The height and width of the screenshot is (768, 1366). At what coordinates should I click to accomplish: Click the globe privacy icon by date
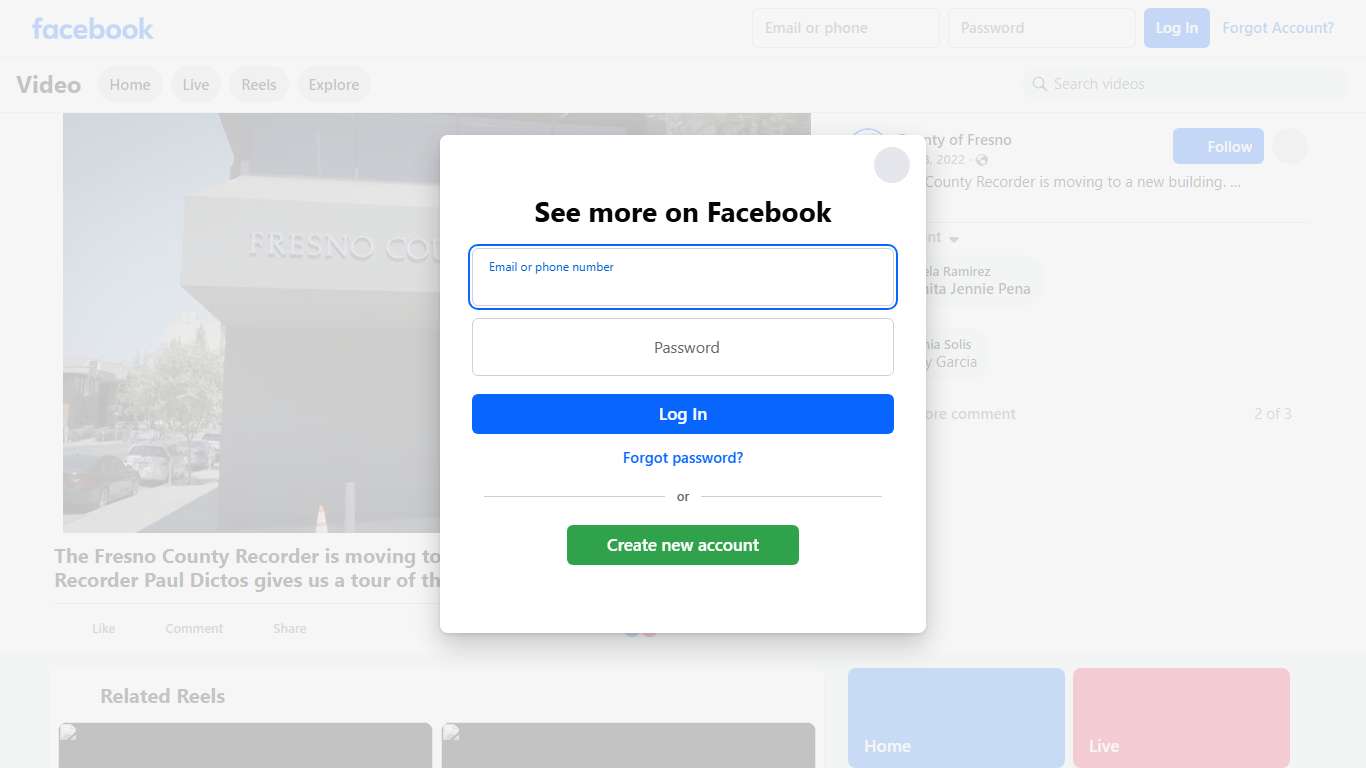(982, 160)
